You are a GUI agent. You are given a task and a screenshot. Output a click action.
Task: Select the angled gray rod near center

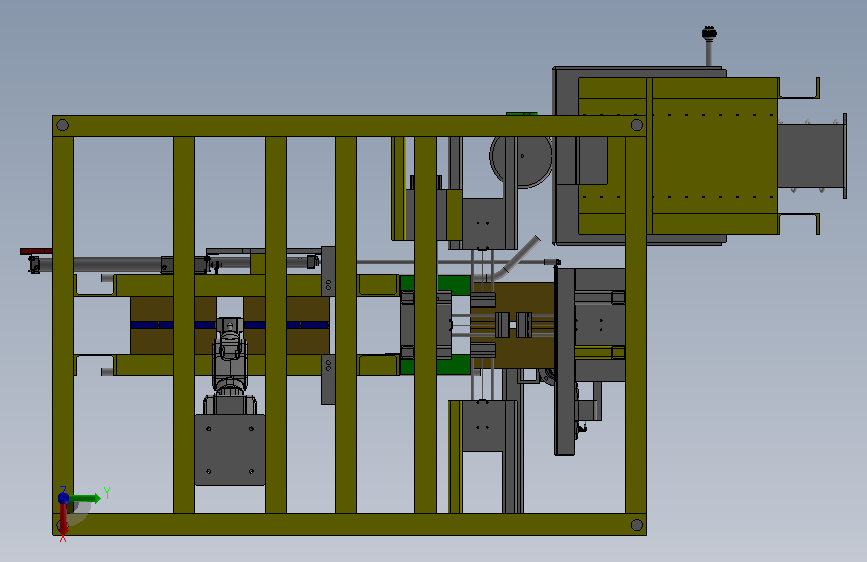[522, 254]
